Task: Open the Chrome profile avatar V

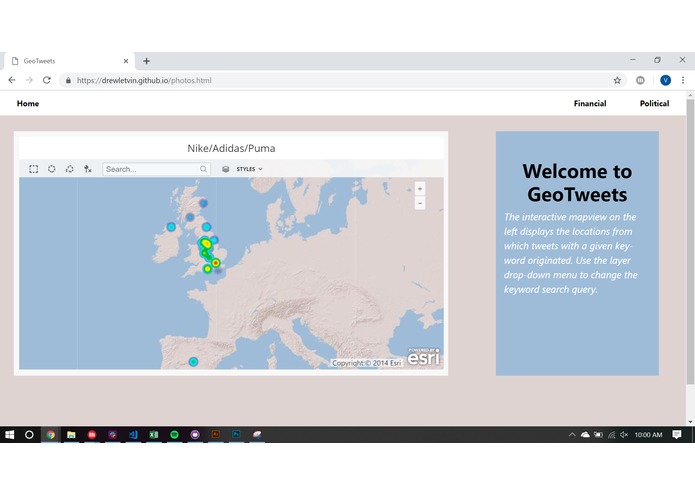Action: click(x=665, y=80)
